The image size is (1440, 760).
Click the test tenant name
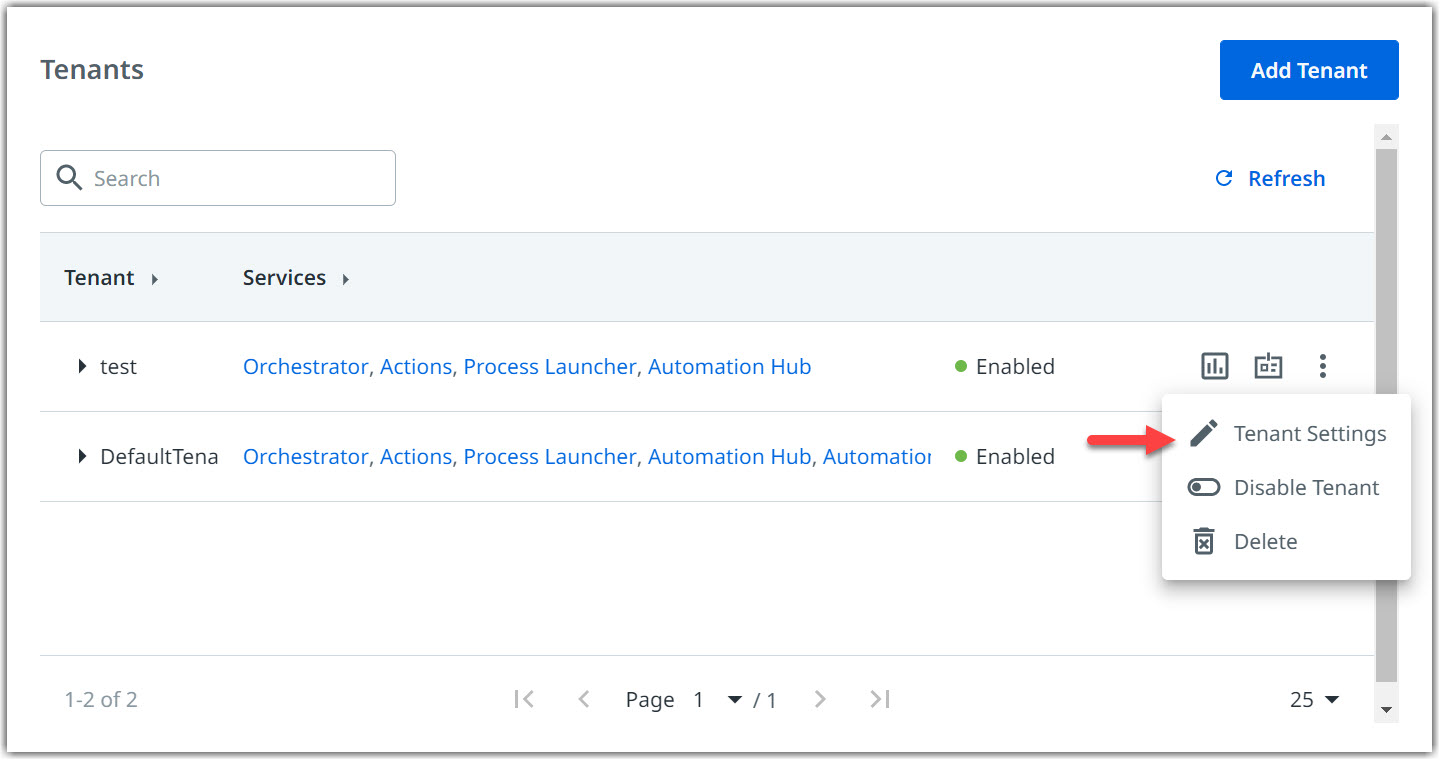118,366
